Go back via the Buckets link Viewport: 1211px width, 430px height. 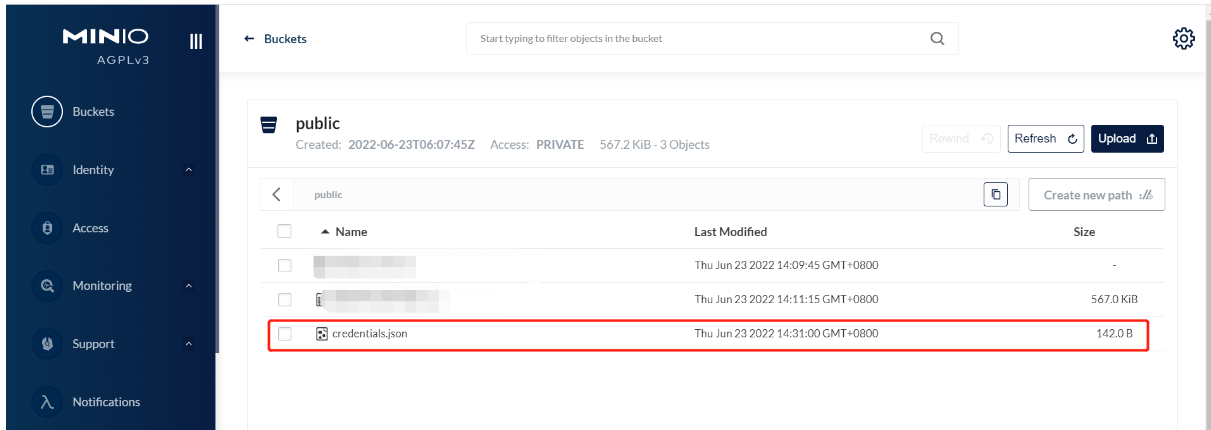pyautogui.click(x=276, y=39)
